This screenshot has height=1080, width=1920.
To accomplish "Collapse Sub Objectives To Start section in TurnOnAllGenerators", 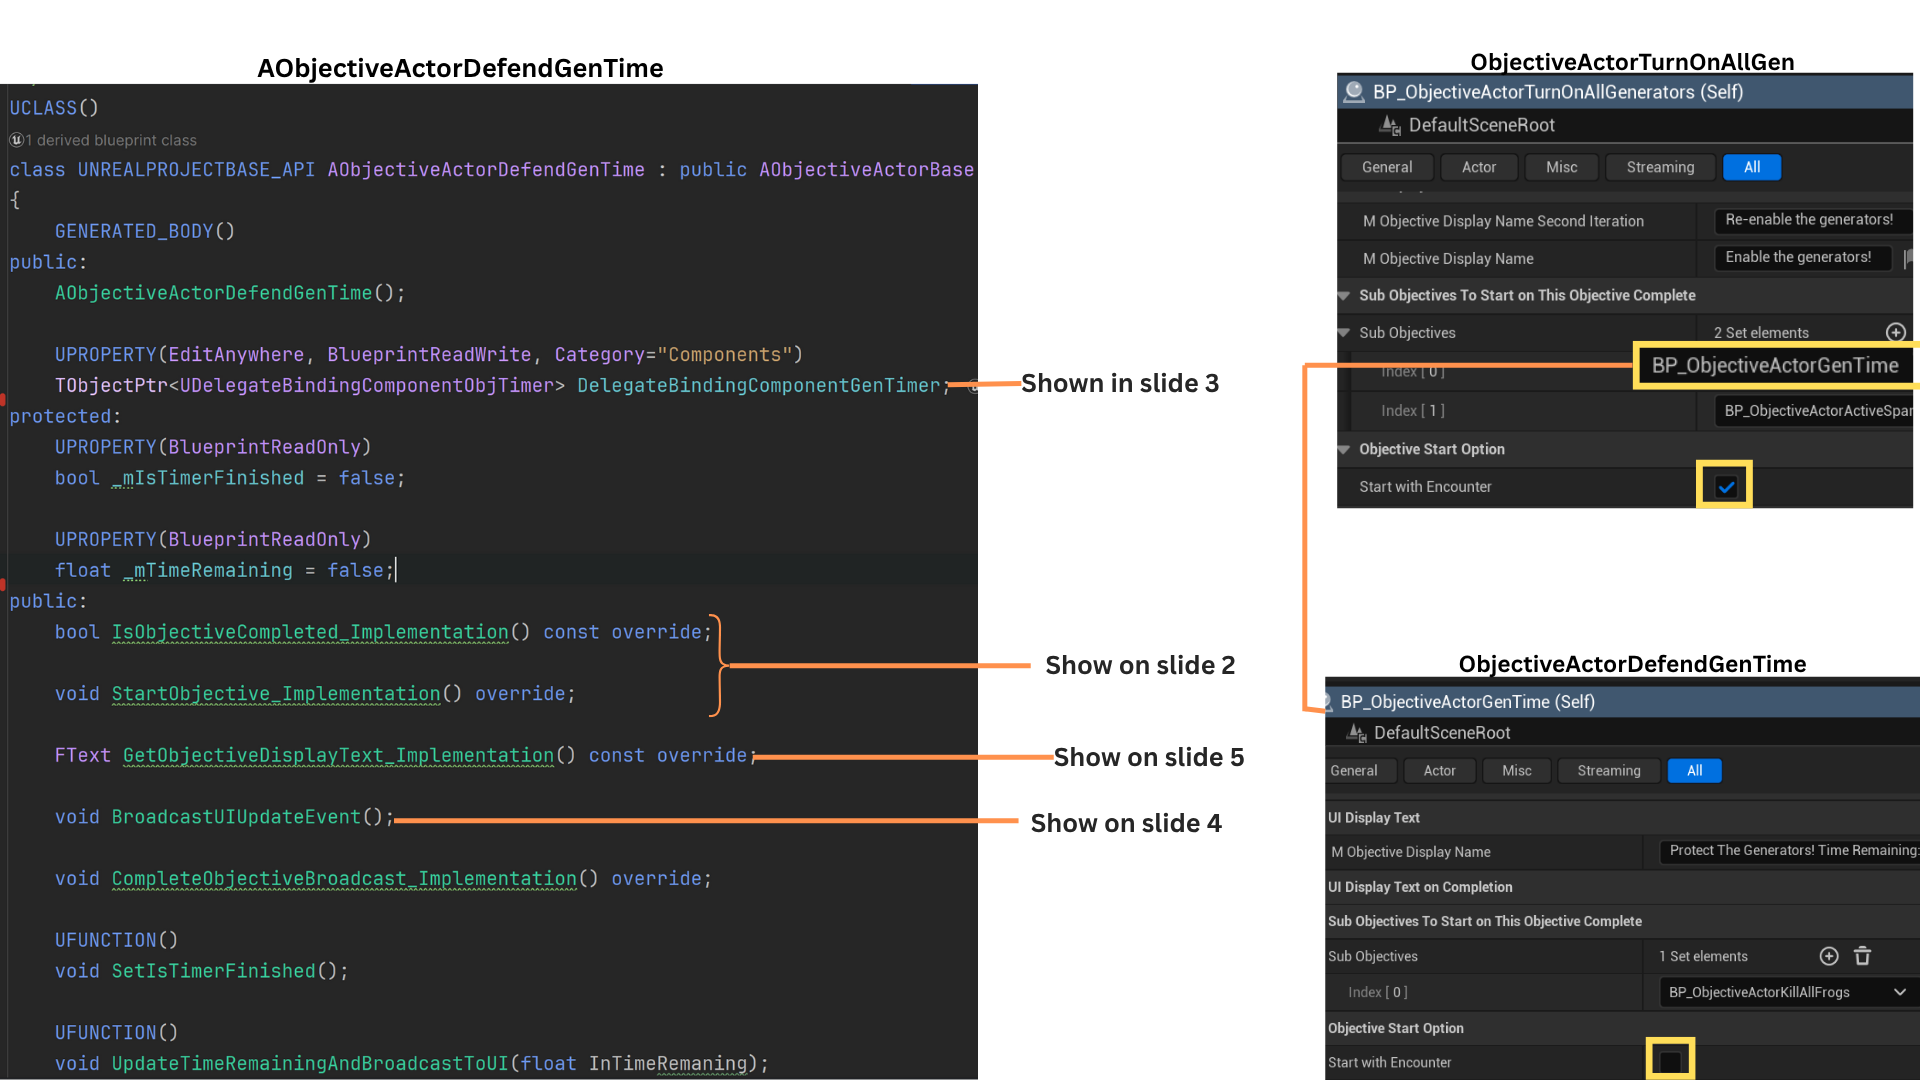I will tap(1344, 295).
